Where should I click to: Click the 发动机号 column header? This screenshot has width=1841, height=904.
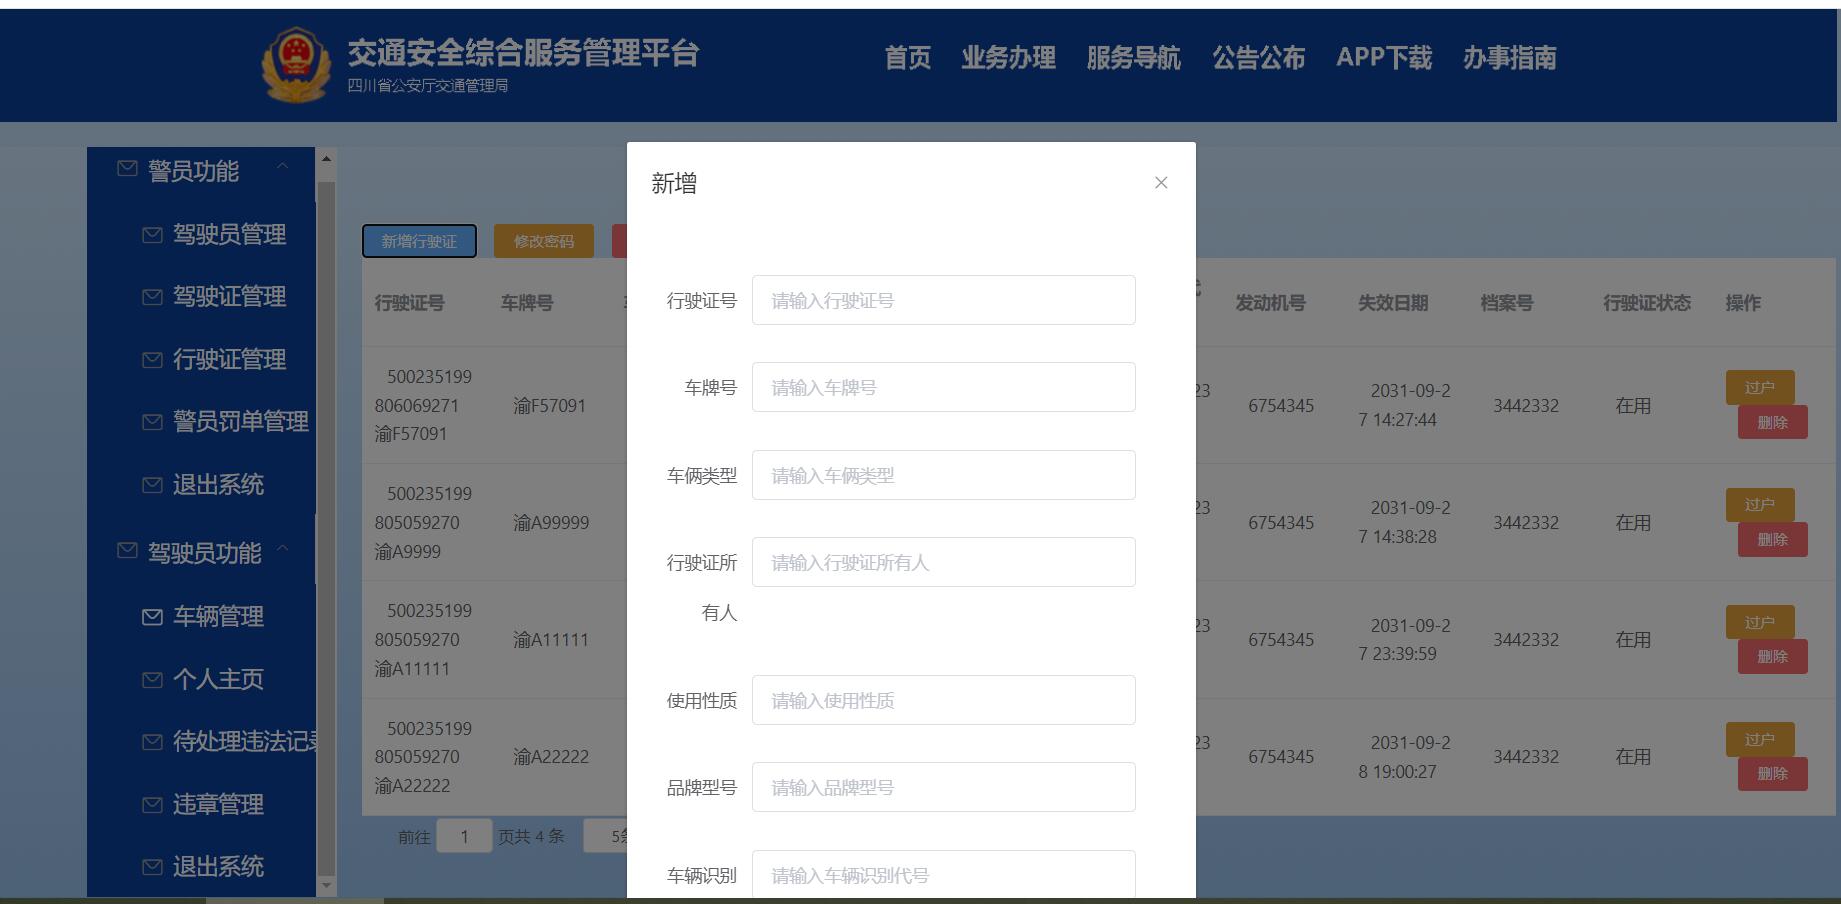(1270, 303)
